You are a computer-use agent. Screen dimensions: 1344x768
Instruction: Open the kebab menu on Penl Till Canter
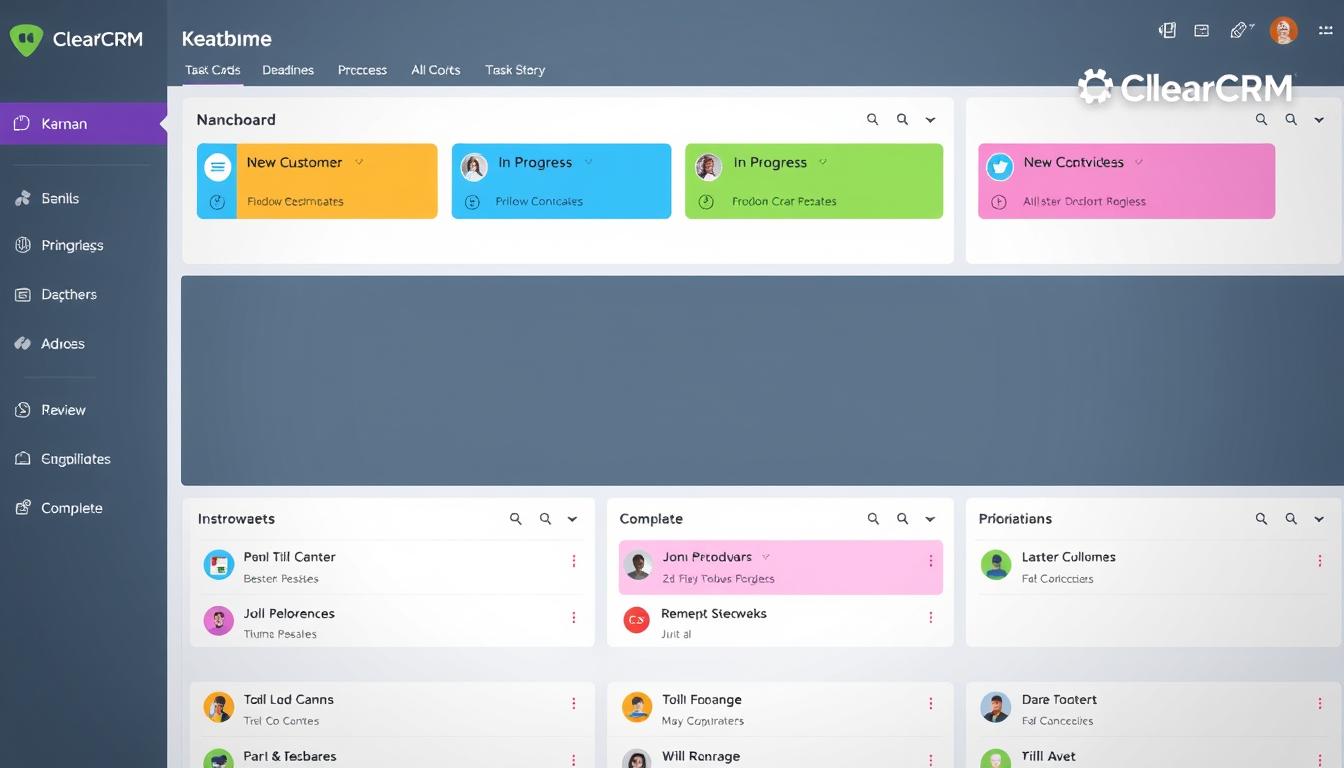tap(574, 561)
